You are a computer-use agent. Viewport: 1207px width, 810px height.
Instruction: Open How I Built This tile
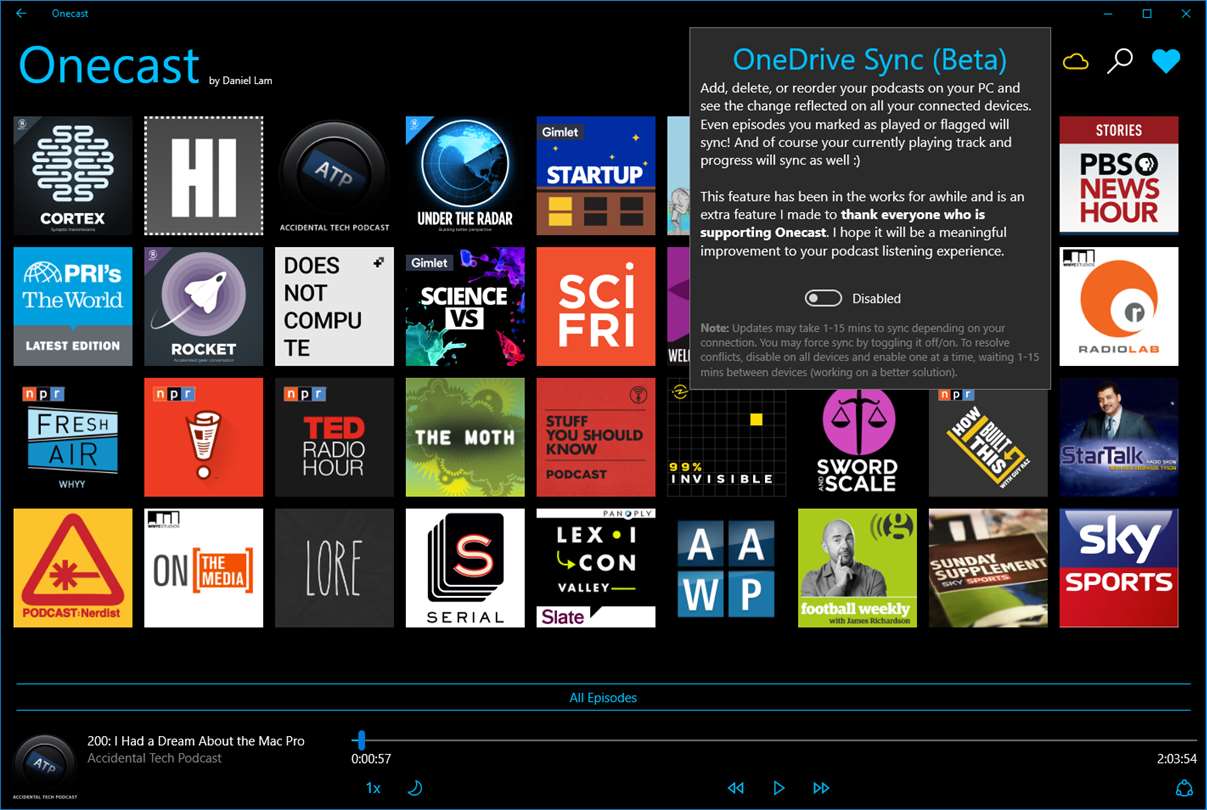[x=988, y=443]
